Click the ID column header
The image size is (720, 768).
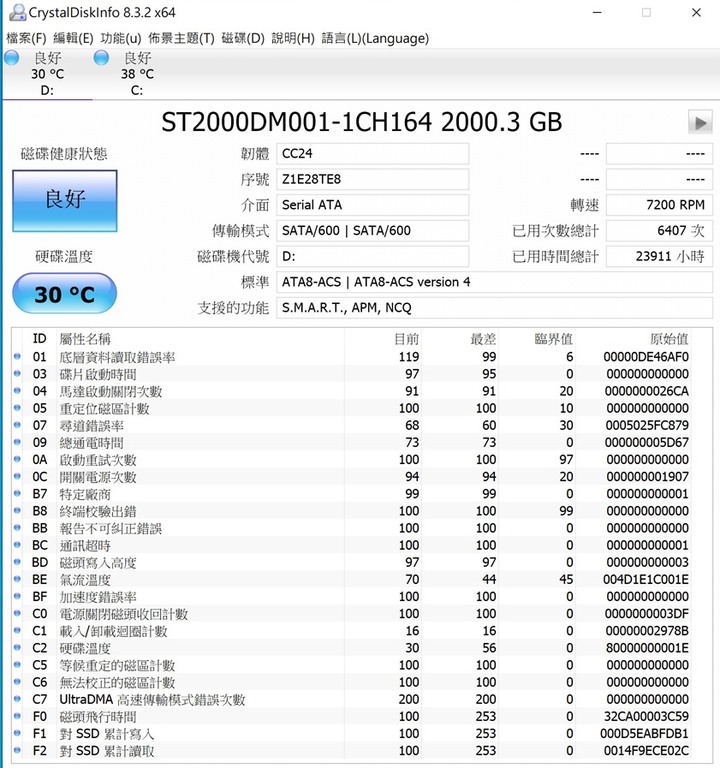click(39, 338)
